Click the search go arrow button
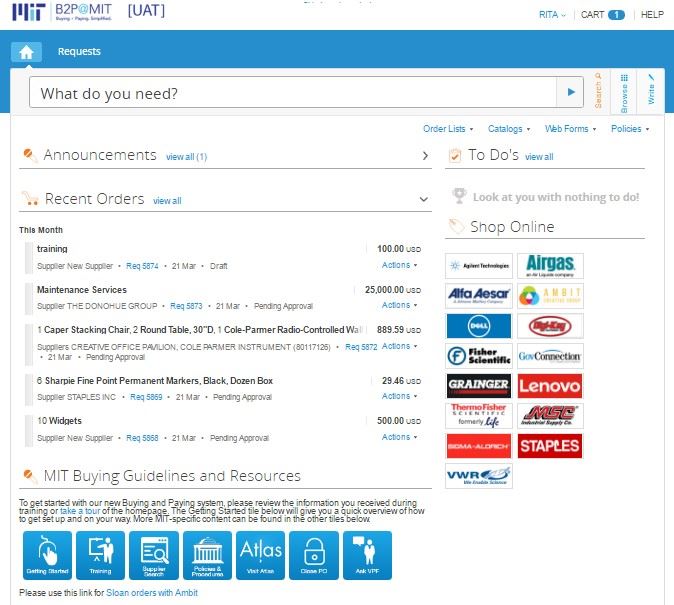The height and width of the screenshot is (605, 674). coord(570,93)
